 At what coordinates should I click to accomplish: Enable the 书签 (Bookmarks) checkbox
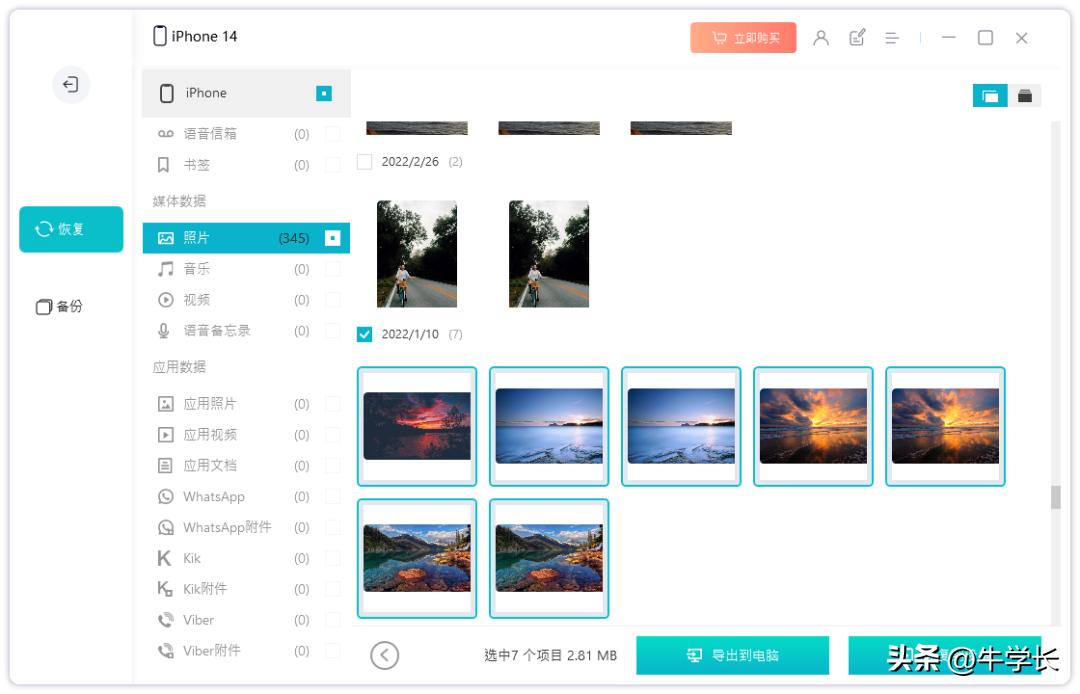pyautogui.click(x=335, y=164)
